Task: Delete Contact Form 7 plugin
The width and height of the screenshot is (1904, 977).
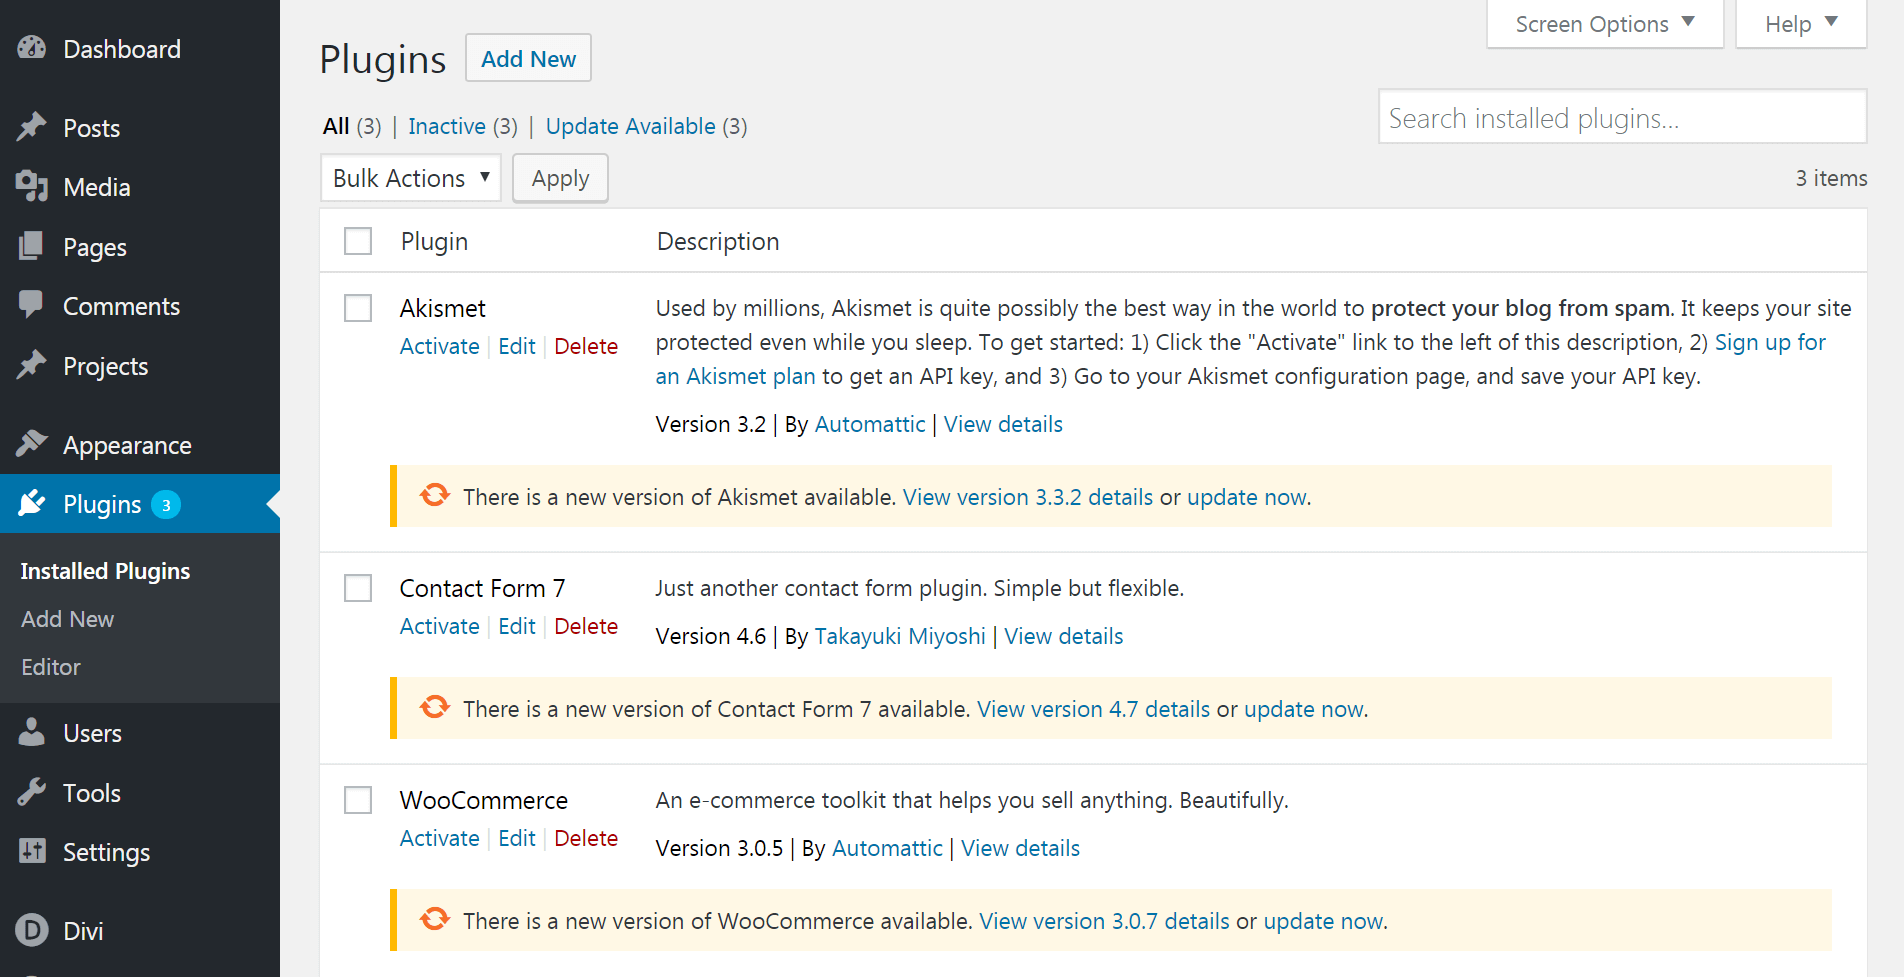Action: pos(586,626)
